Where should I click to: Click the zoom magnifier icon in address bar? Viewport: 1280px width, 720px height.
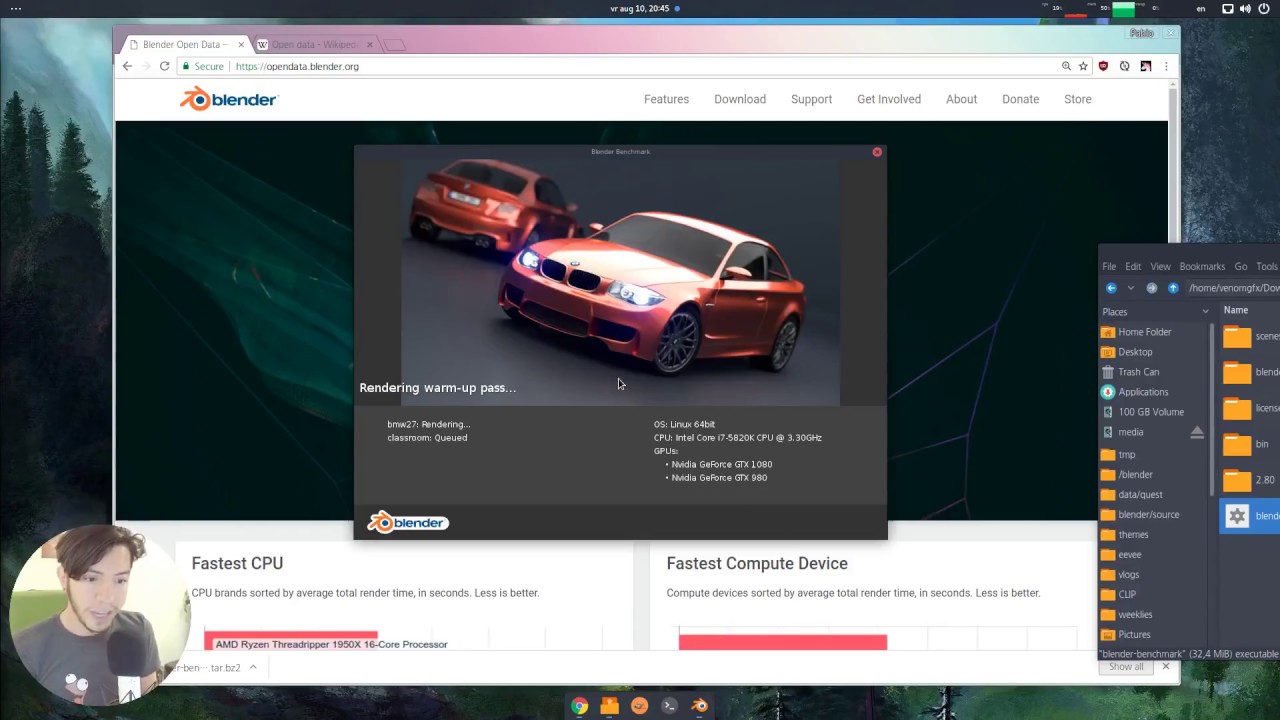[x=1066, y=66]
